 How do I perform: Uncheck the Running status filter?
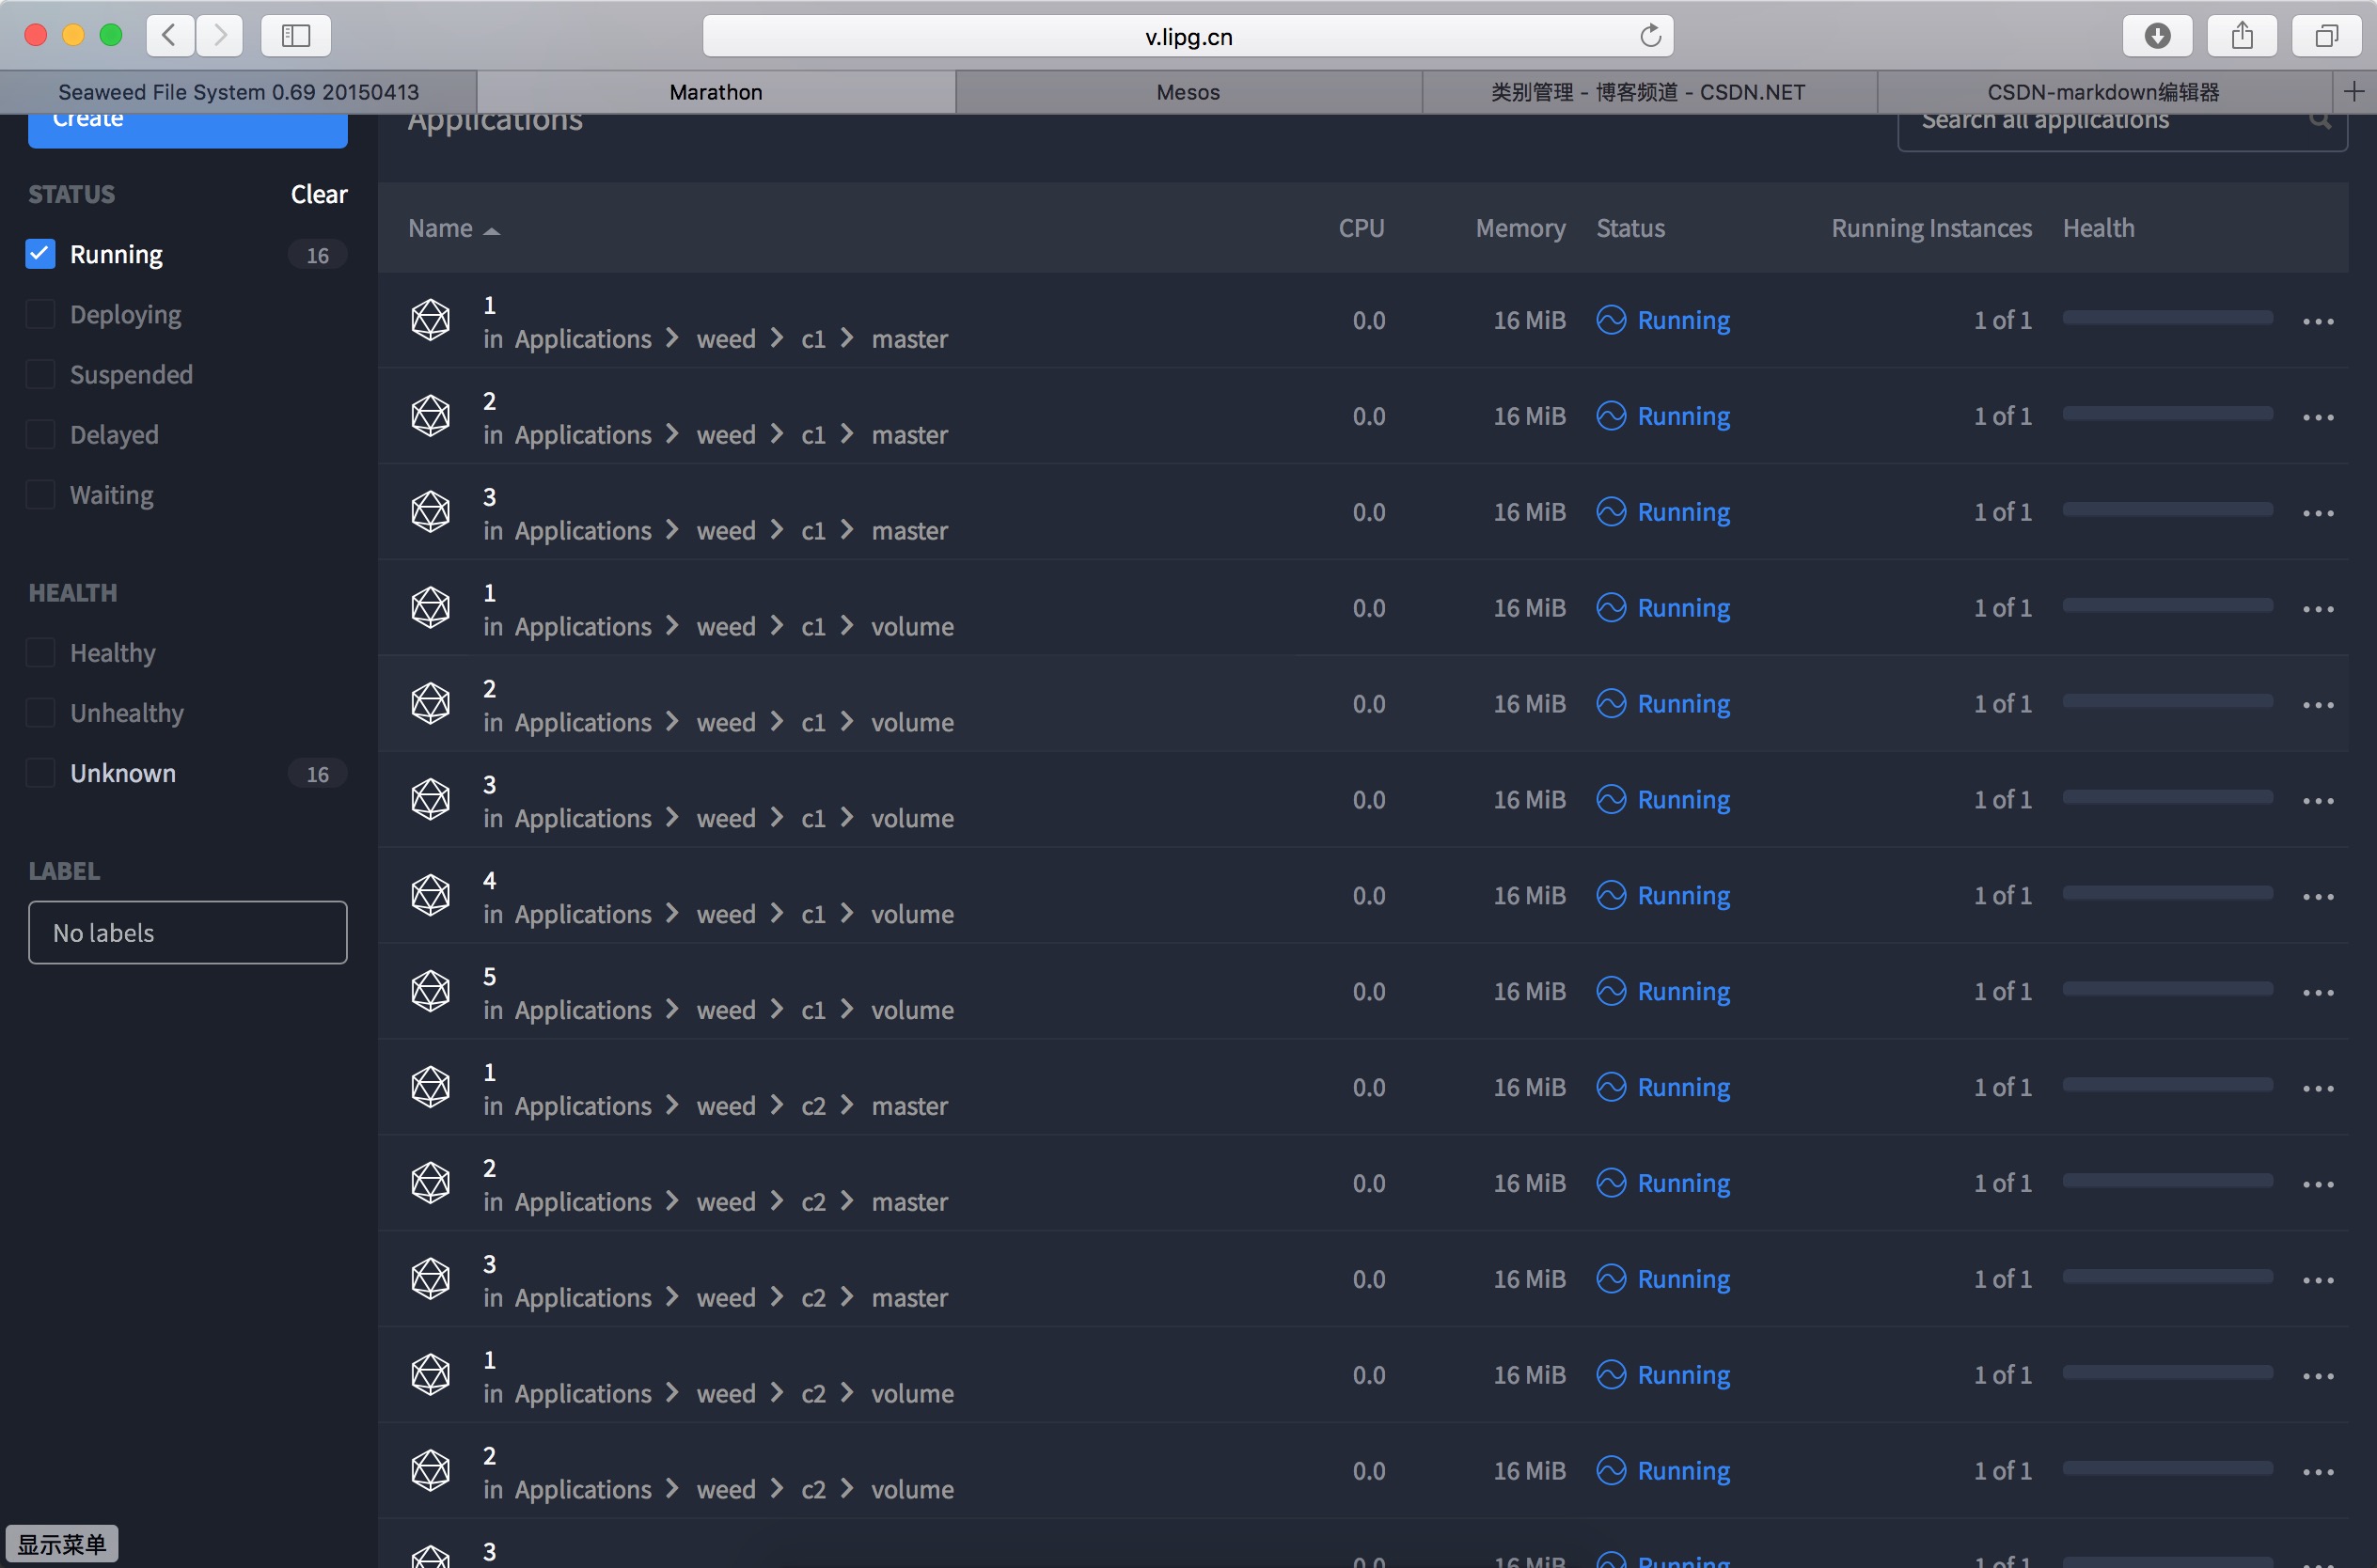41,254
